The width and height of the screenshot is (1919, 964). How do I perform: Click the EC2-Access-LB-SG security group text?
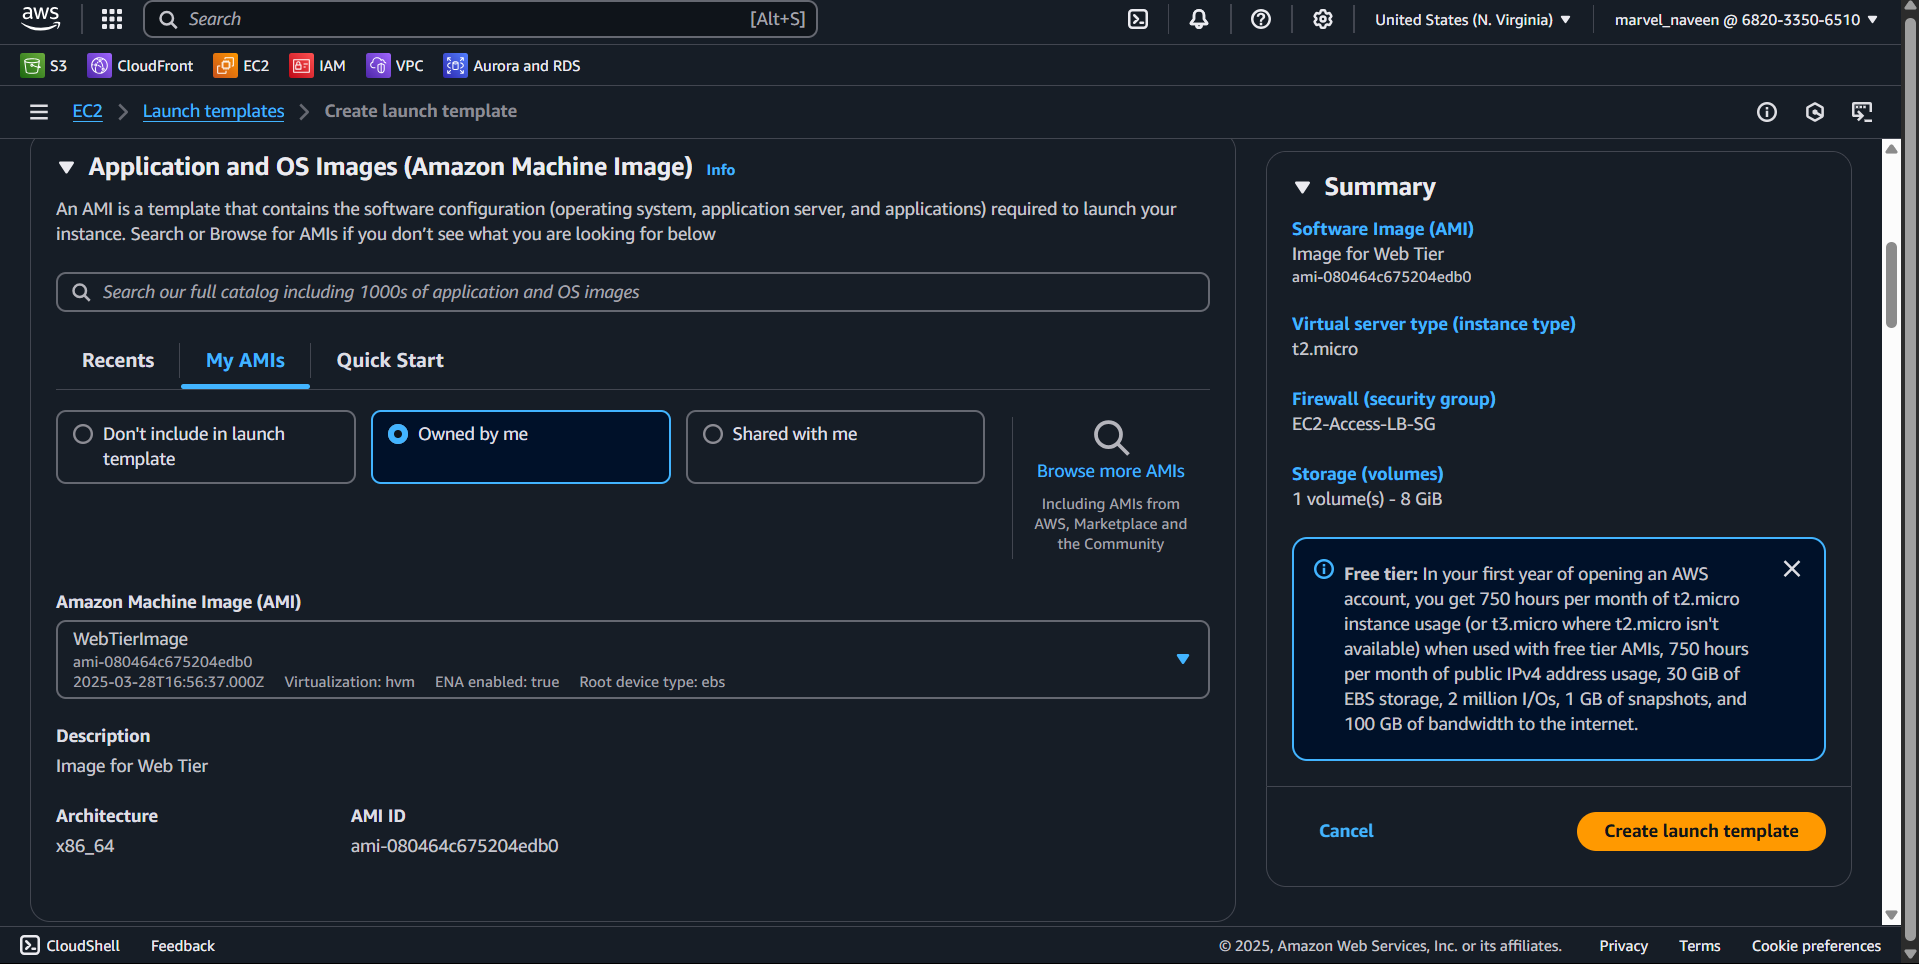(x=1363, y=424)
